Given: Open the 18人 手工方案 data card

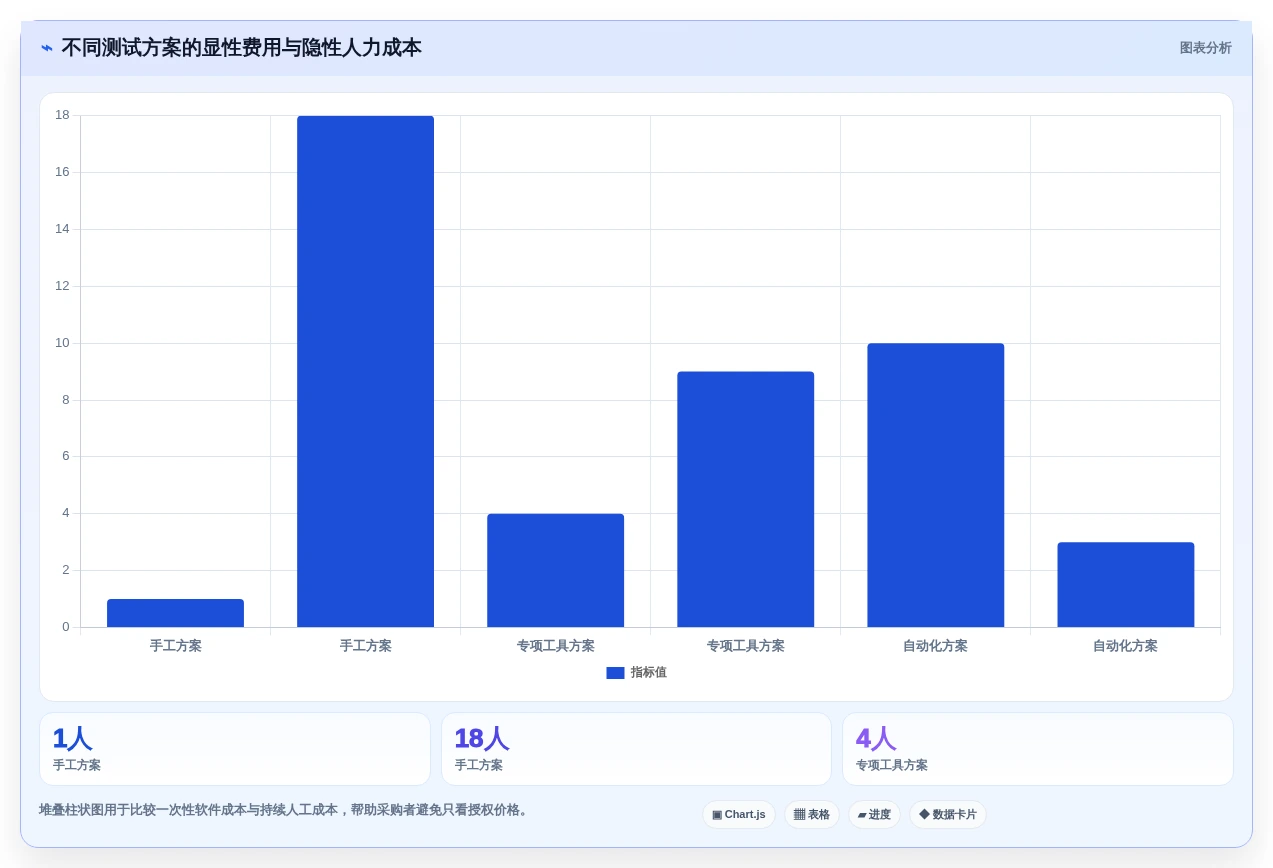Looking at the screenshot, I should (x=636, y=749).
